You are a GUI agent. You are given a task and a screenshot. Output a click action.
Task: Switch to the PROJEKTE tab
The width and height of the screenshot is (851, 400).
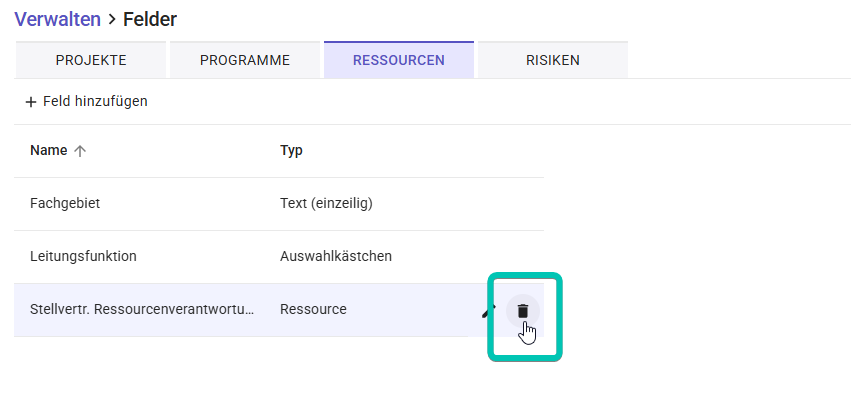pyautogui.click(x=91, y=60)
